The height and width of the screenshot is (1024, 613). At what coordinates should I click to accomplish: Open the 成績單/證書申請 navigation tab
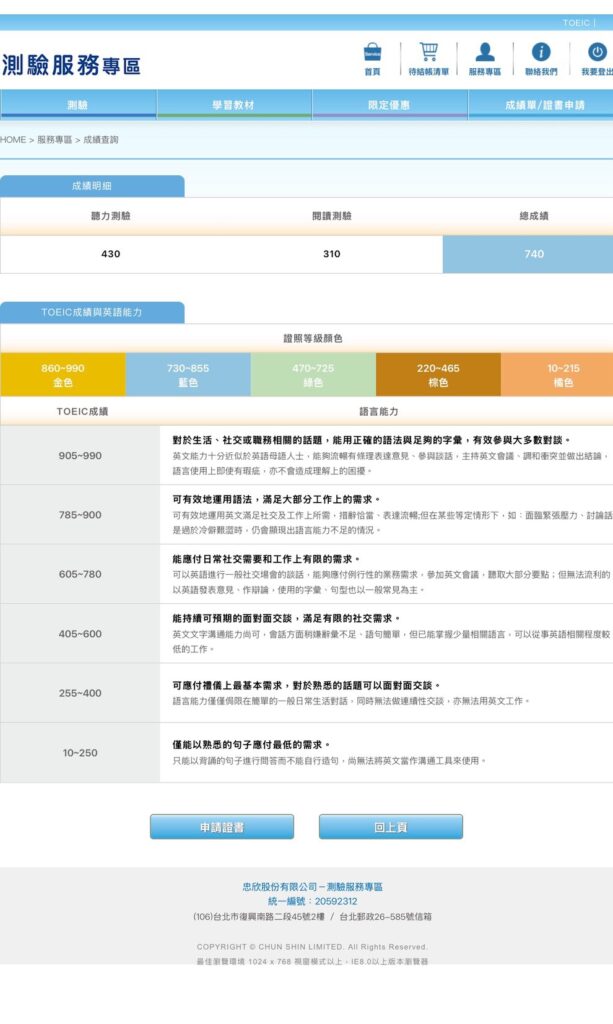click(543, 105)
